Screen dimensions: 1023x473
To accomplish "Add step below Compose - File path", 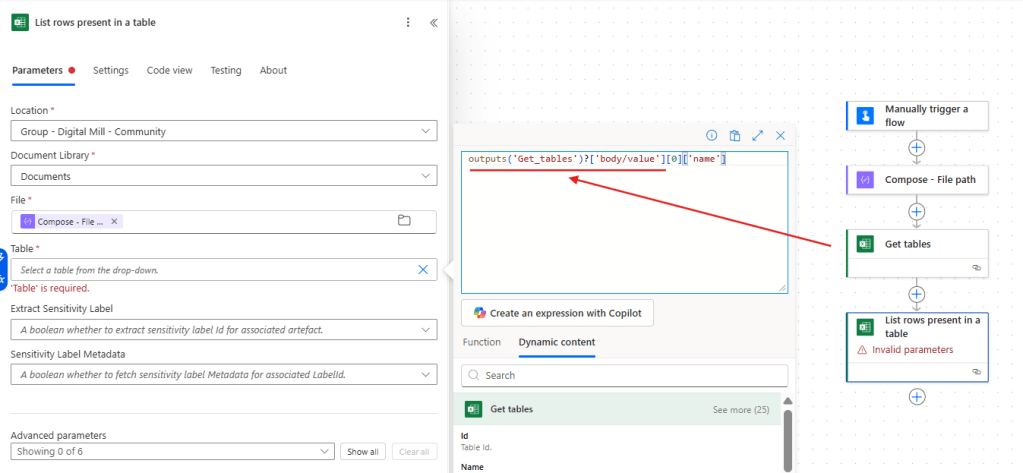I will (x=917, y=211).
